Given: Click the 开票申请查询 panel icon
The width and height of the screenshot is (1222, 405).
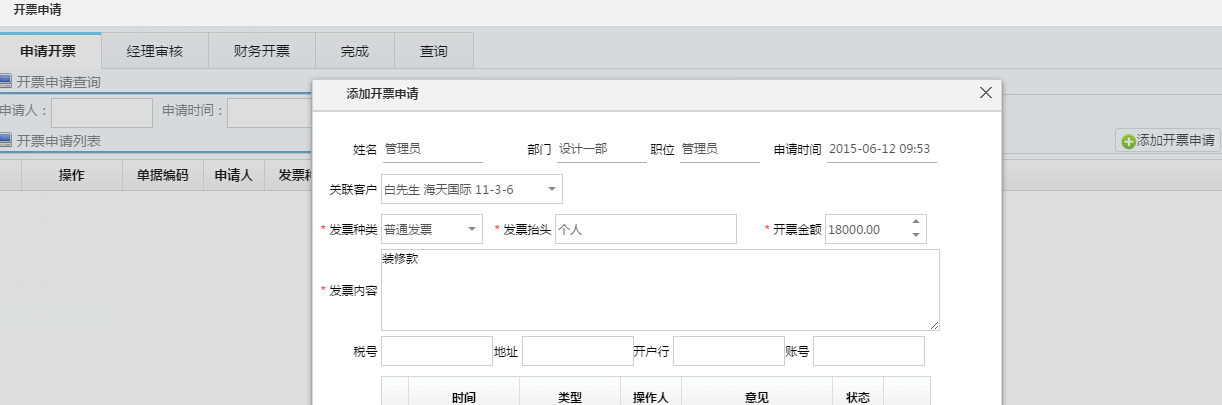Looking at the screenshot, I should pyautogui.click(x=5, y=82).
